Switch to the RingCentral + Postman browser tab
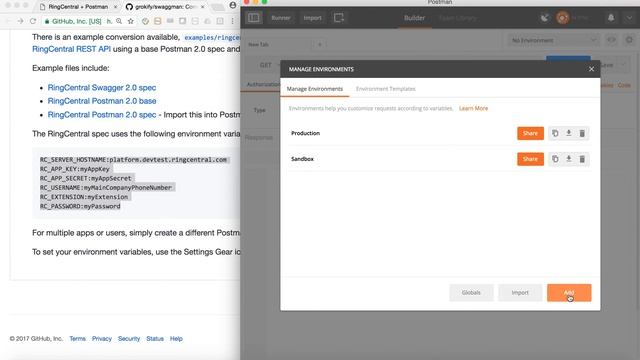 (x=78, y=7)
